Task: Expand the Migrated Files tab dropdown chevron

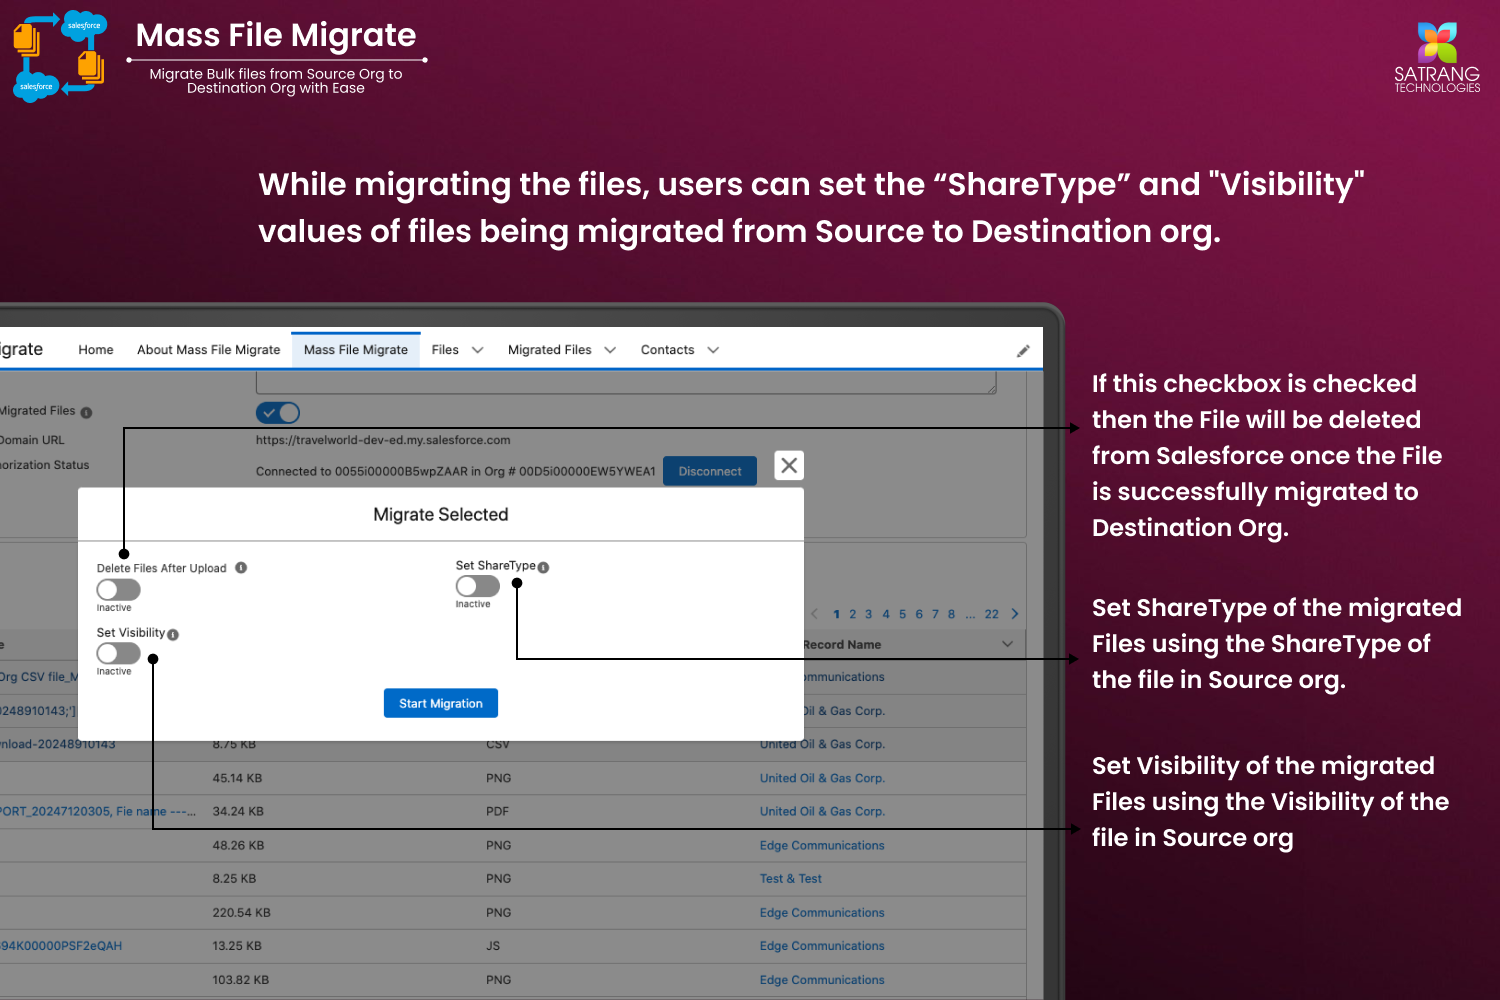Action: (x=610, y=350)
